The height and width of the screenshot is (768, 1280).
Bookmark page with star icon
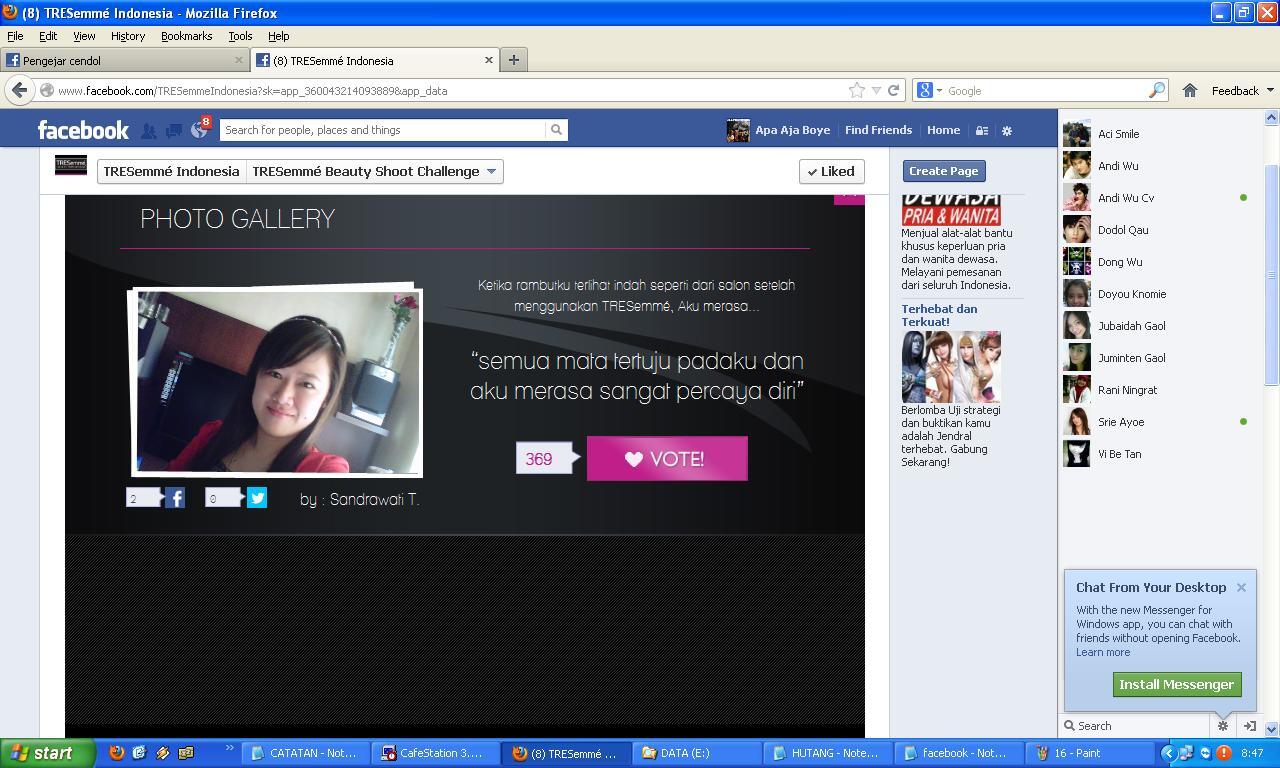point(857,90)
